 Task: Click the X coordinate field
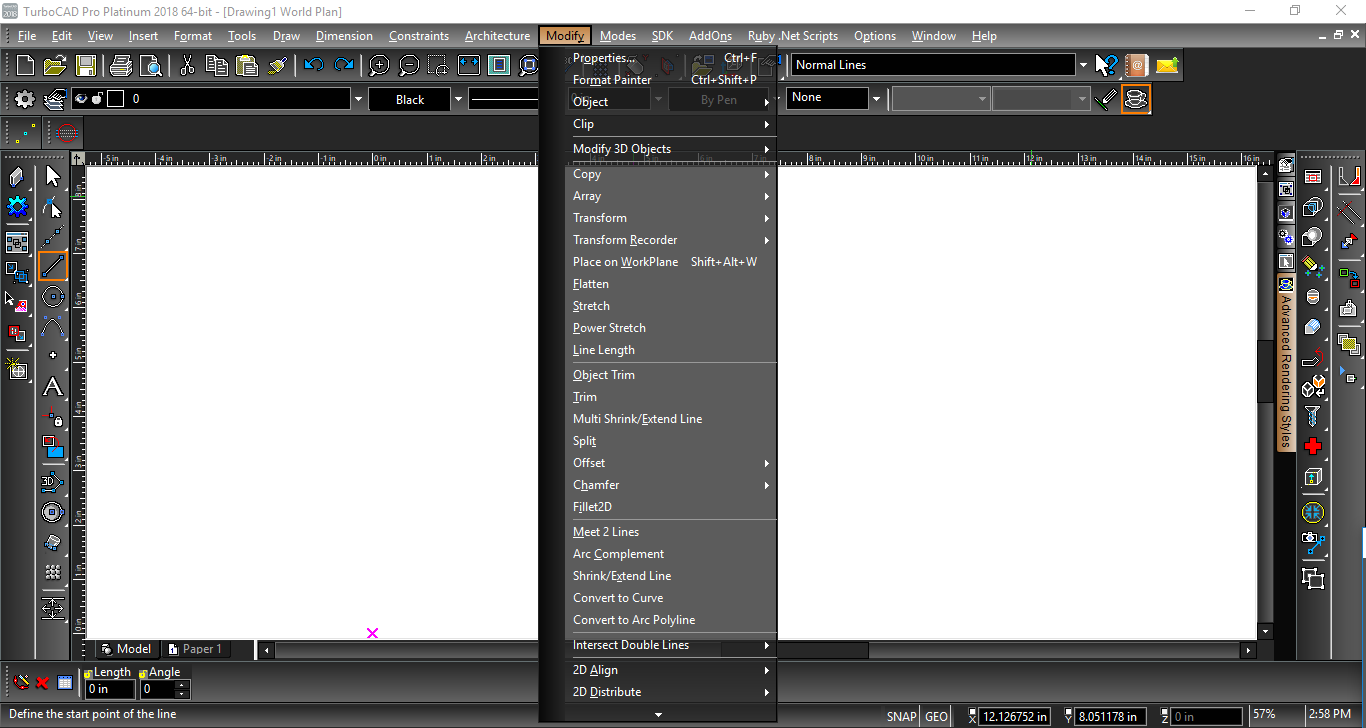pos(1015,716)
